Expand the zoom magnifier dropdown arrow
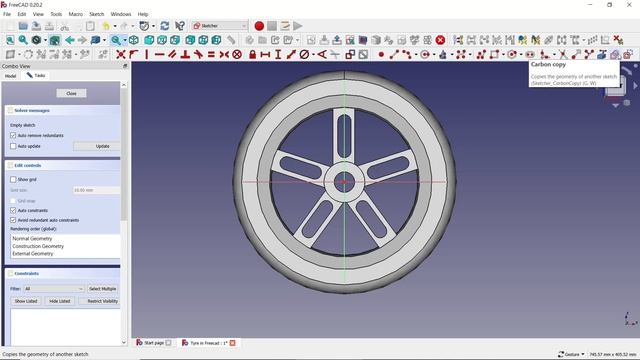This screenshot has width=640, height=360. tap(124, 40)
